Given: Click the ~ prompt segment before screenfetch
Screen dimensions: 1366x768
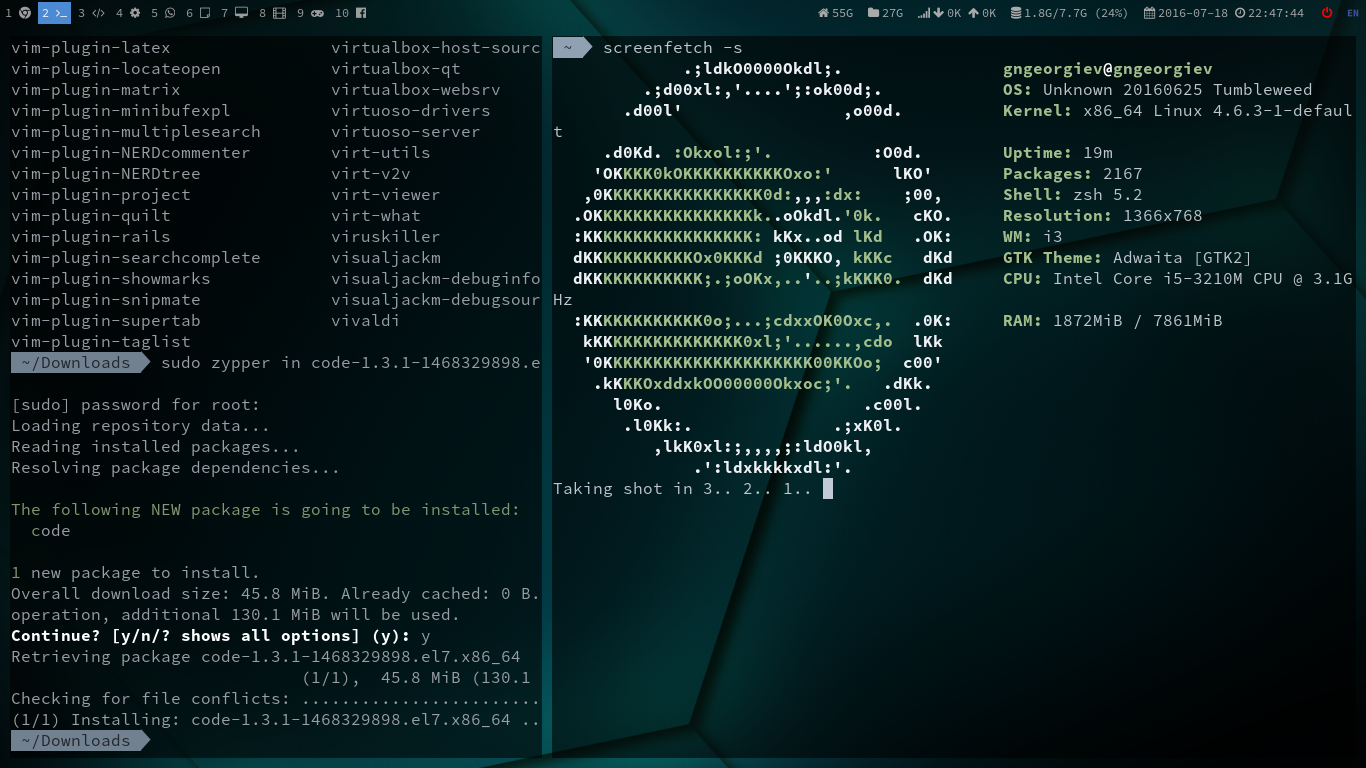Looking at the screenshot, I should pyautogui.click(x=573, y=48).
